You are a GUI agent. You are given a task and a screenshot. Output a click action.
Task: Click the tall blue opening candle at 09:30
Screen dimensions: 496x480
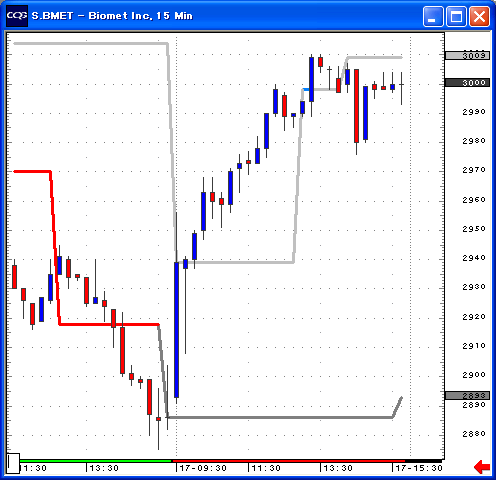click(x=176, y=330)
